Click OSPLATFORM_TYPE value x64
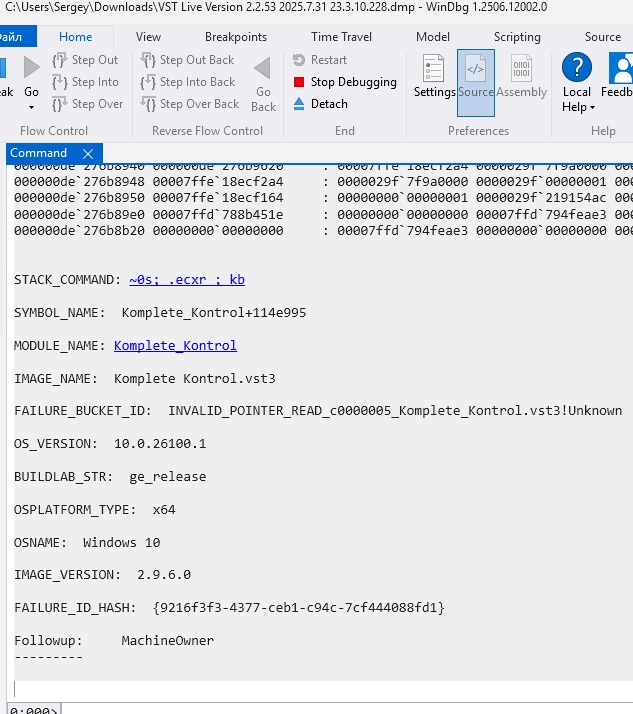 pyautogui.click(x=164, y=510)
